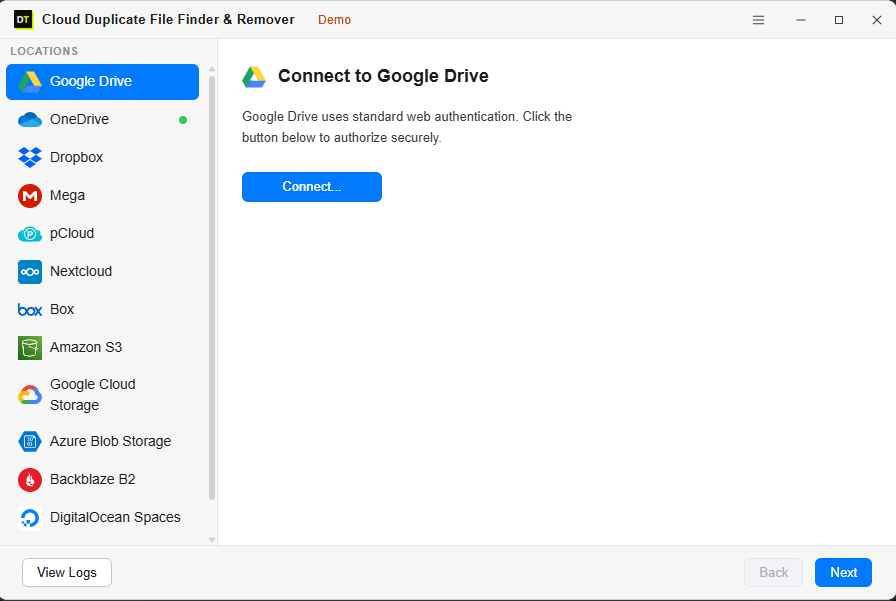
Task: Select Backblaze B2 in sidebar
Action: 102,479
